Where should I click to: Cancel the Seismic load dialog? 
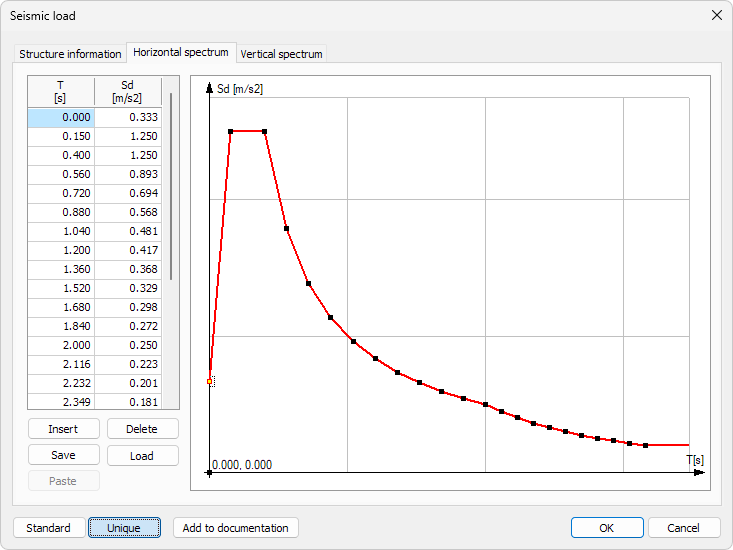[x=684, y=528]
